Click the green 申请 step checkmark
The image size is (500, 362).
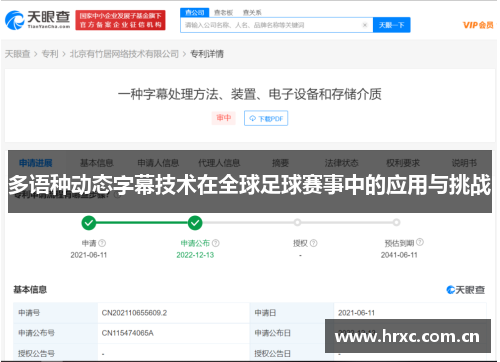coord(89,223)
